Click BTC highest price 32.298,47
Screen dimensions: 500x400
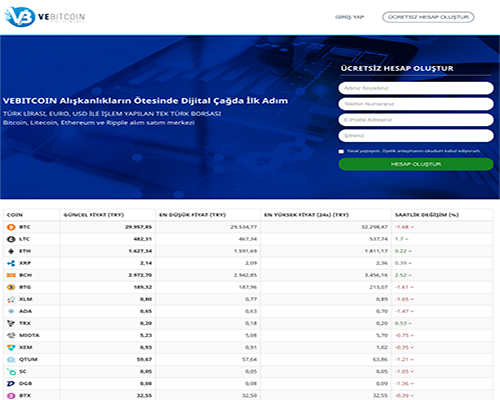click(374, 227)
